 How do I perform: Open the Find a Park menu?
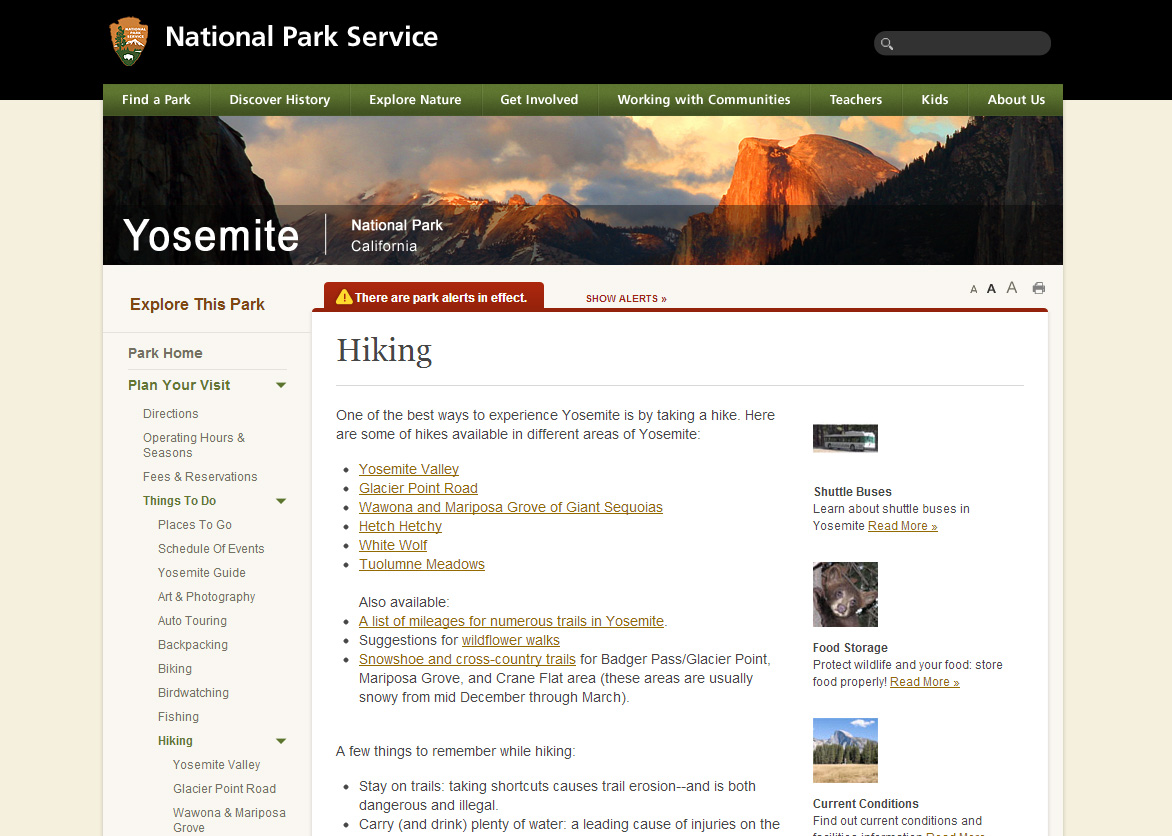156,100
